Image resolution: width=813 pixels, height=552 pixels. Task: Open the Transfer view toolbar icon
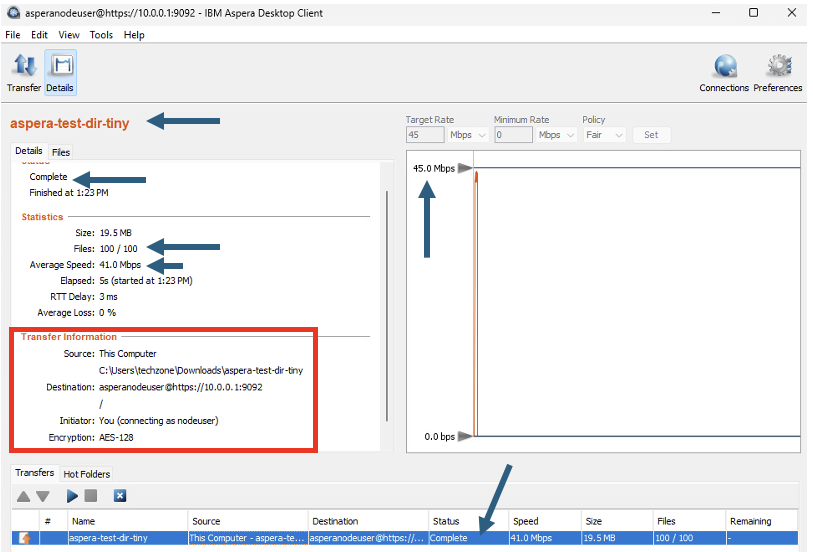point(24,73)
